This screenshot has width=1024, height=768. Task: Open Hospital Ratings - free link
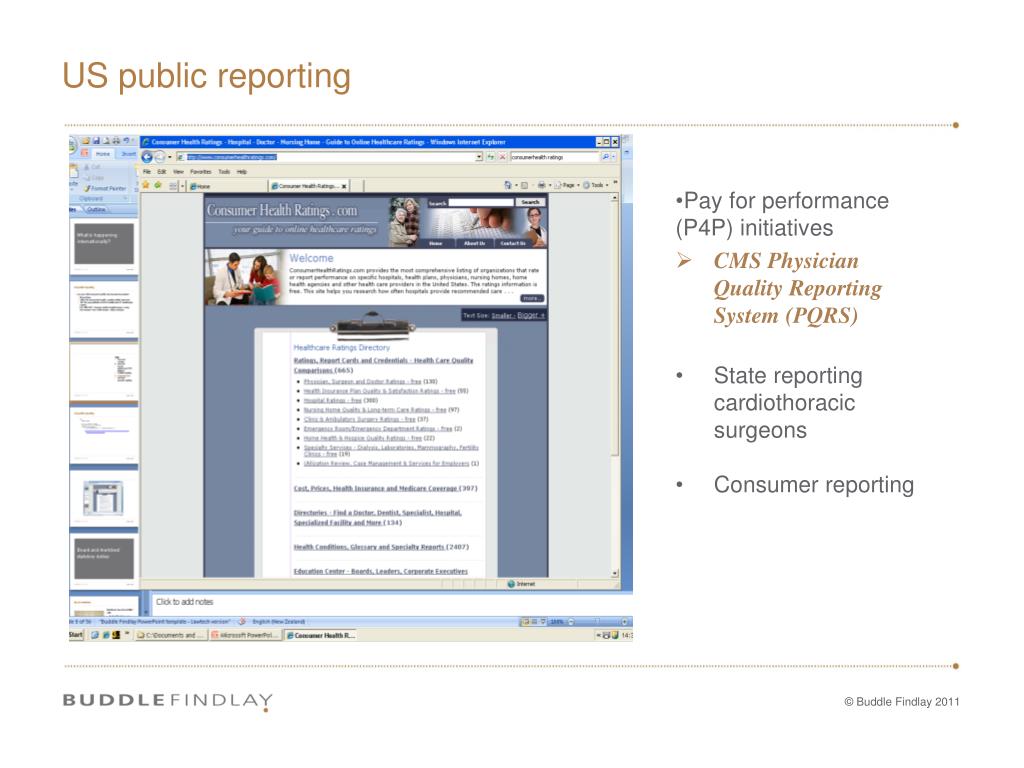[x=332, y=400]
